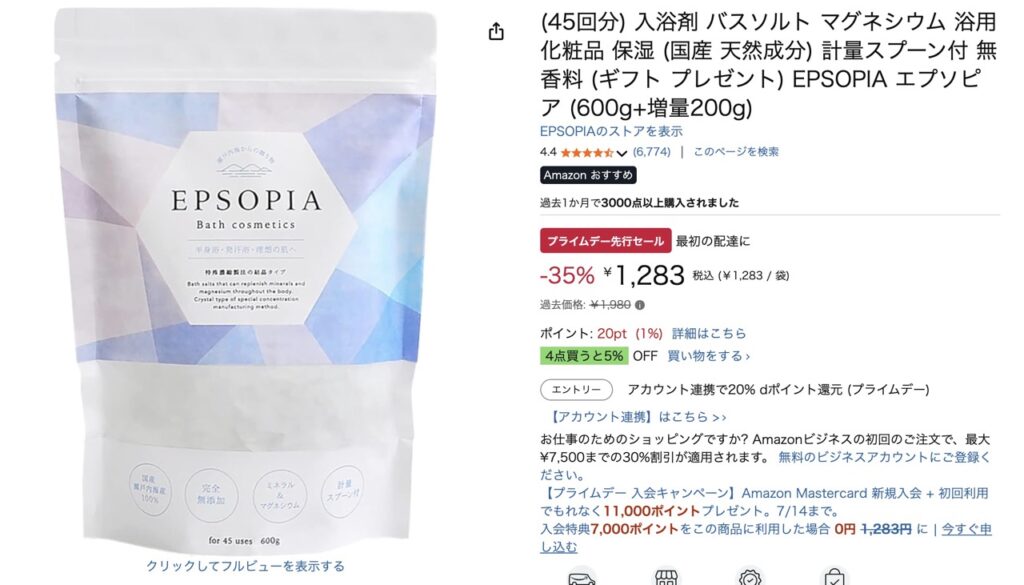Click info icon next to past price ¥1,980
Screen dimensions: 1024x585
coord(640,305)
